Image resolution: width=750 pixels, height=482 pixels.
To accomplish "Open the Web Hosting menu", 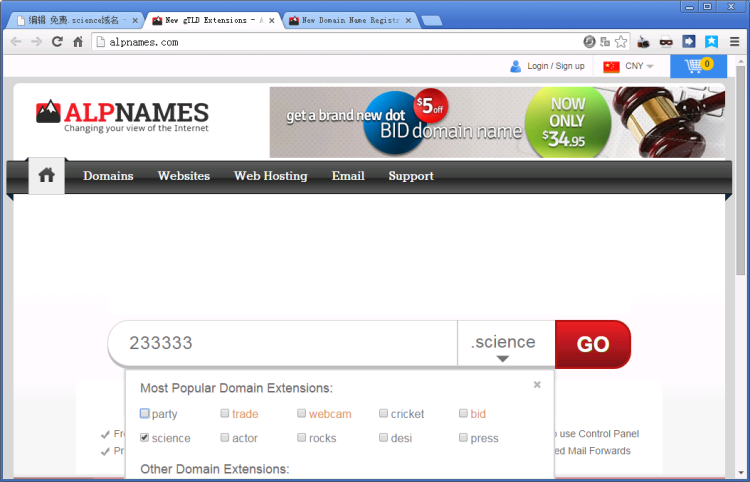I will pos(271,176).
